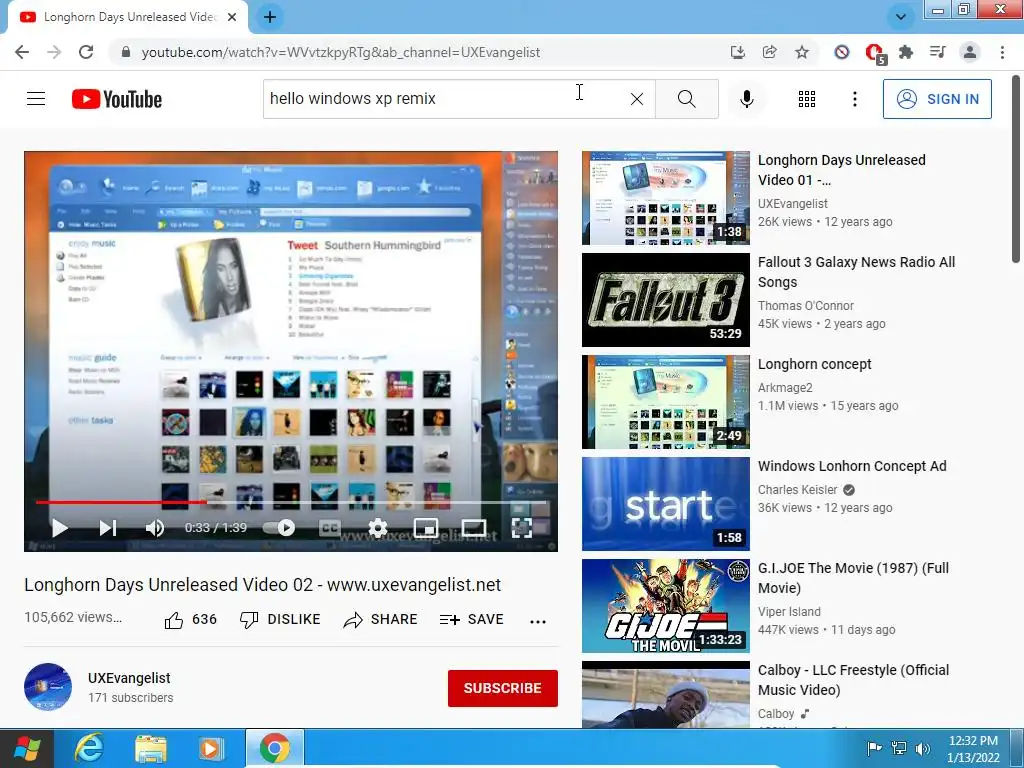Open Windows Explorer from the taskbar
The width and height of the screenshot is (1024, 768).
[x=150, y=748]
